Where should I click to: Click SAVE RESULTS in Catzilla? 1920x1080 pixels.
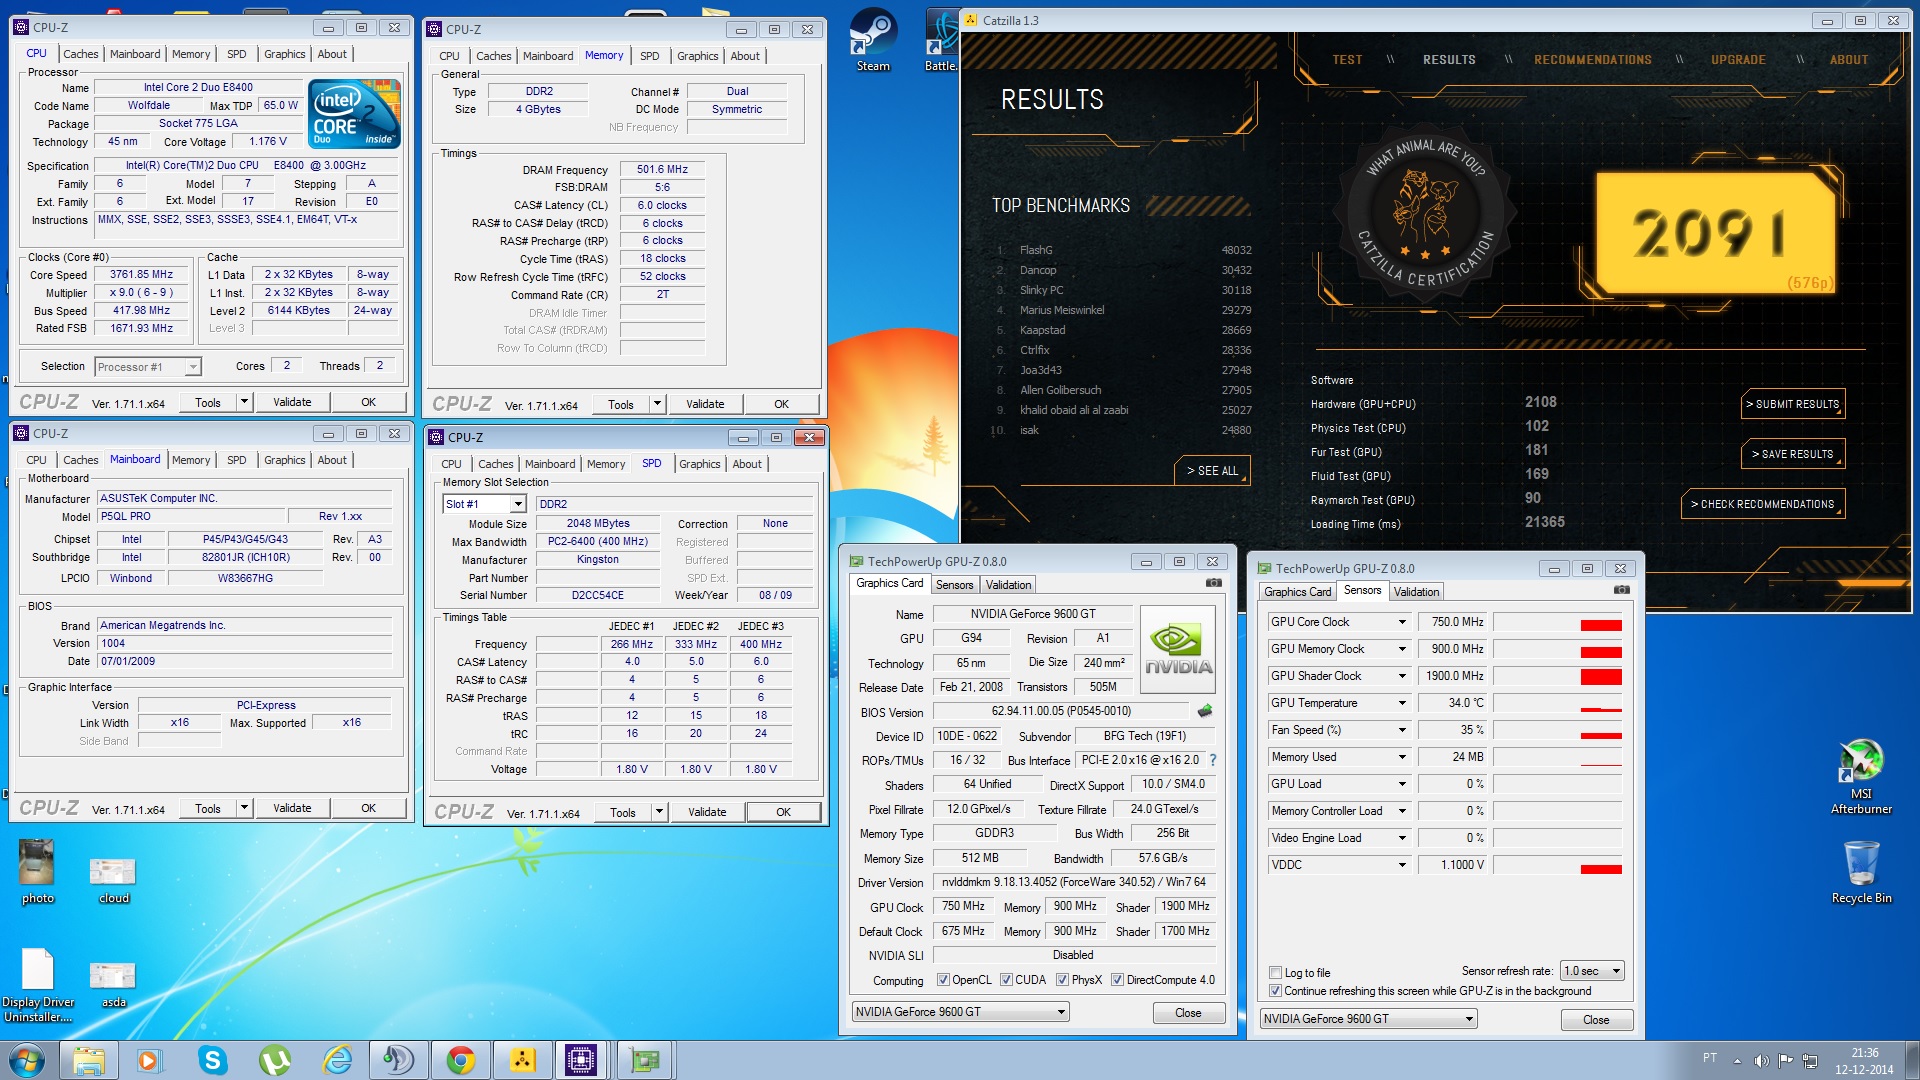(x=1793, y=454)
